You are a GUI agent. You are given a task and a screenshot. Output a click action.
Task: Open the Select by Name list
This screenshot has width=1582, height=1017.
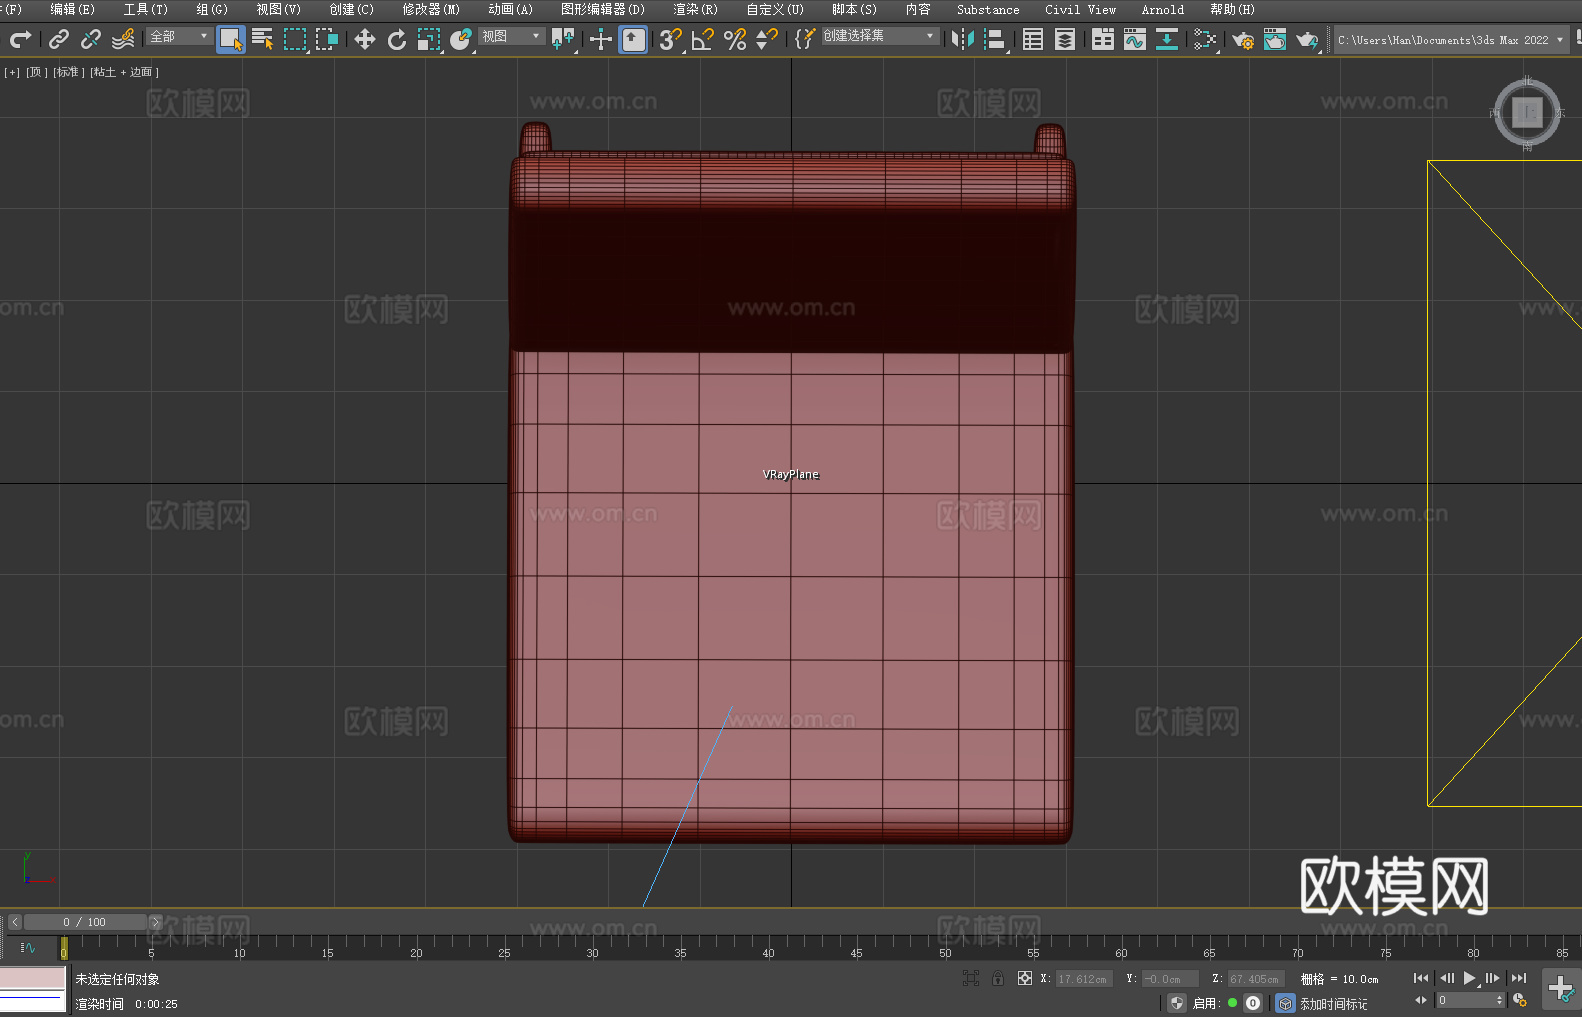tap(263, 39)
